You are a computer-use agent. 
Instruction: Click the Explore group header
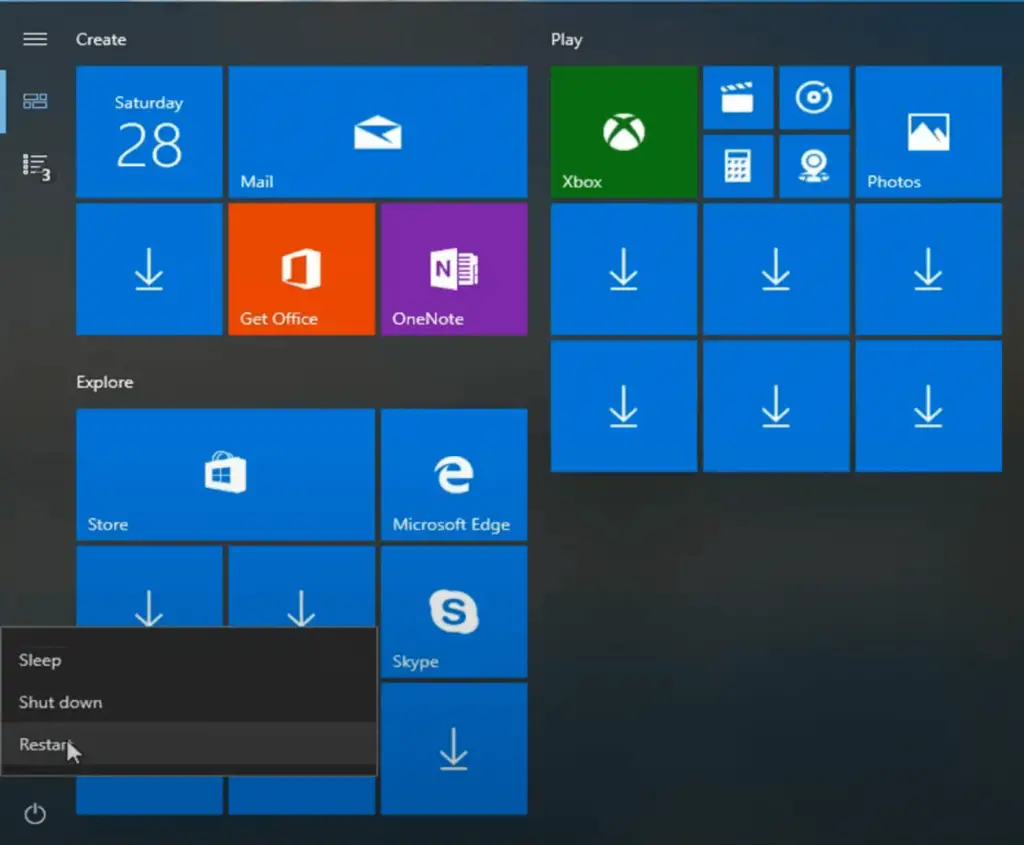point(104,382)
